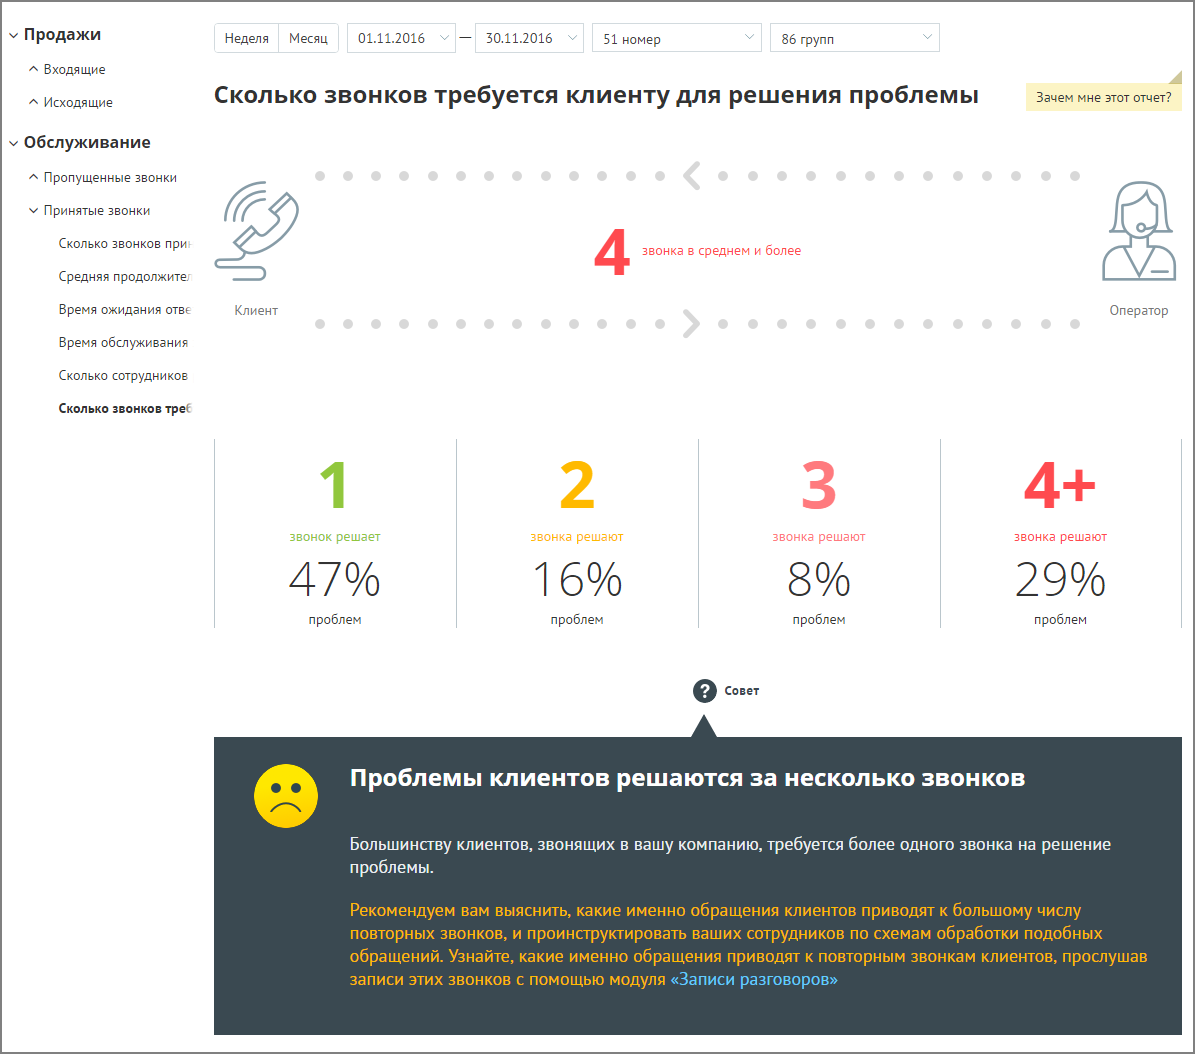Click the Клиент label
Image resolution: width=1195 pixels, height=1054 pixels.
(256, 311)
